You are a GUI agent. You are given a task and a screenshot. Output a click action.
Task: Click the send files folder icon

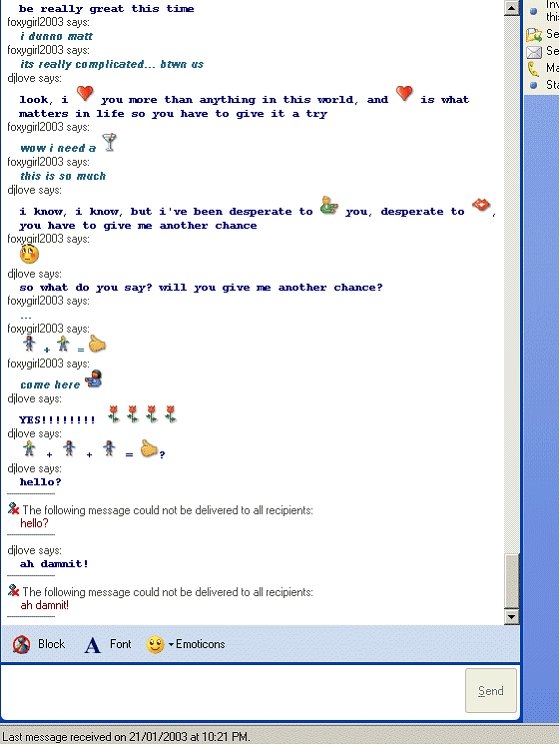click(534, 35)
